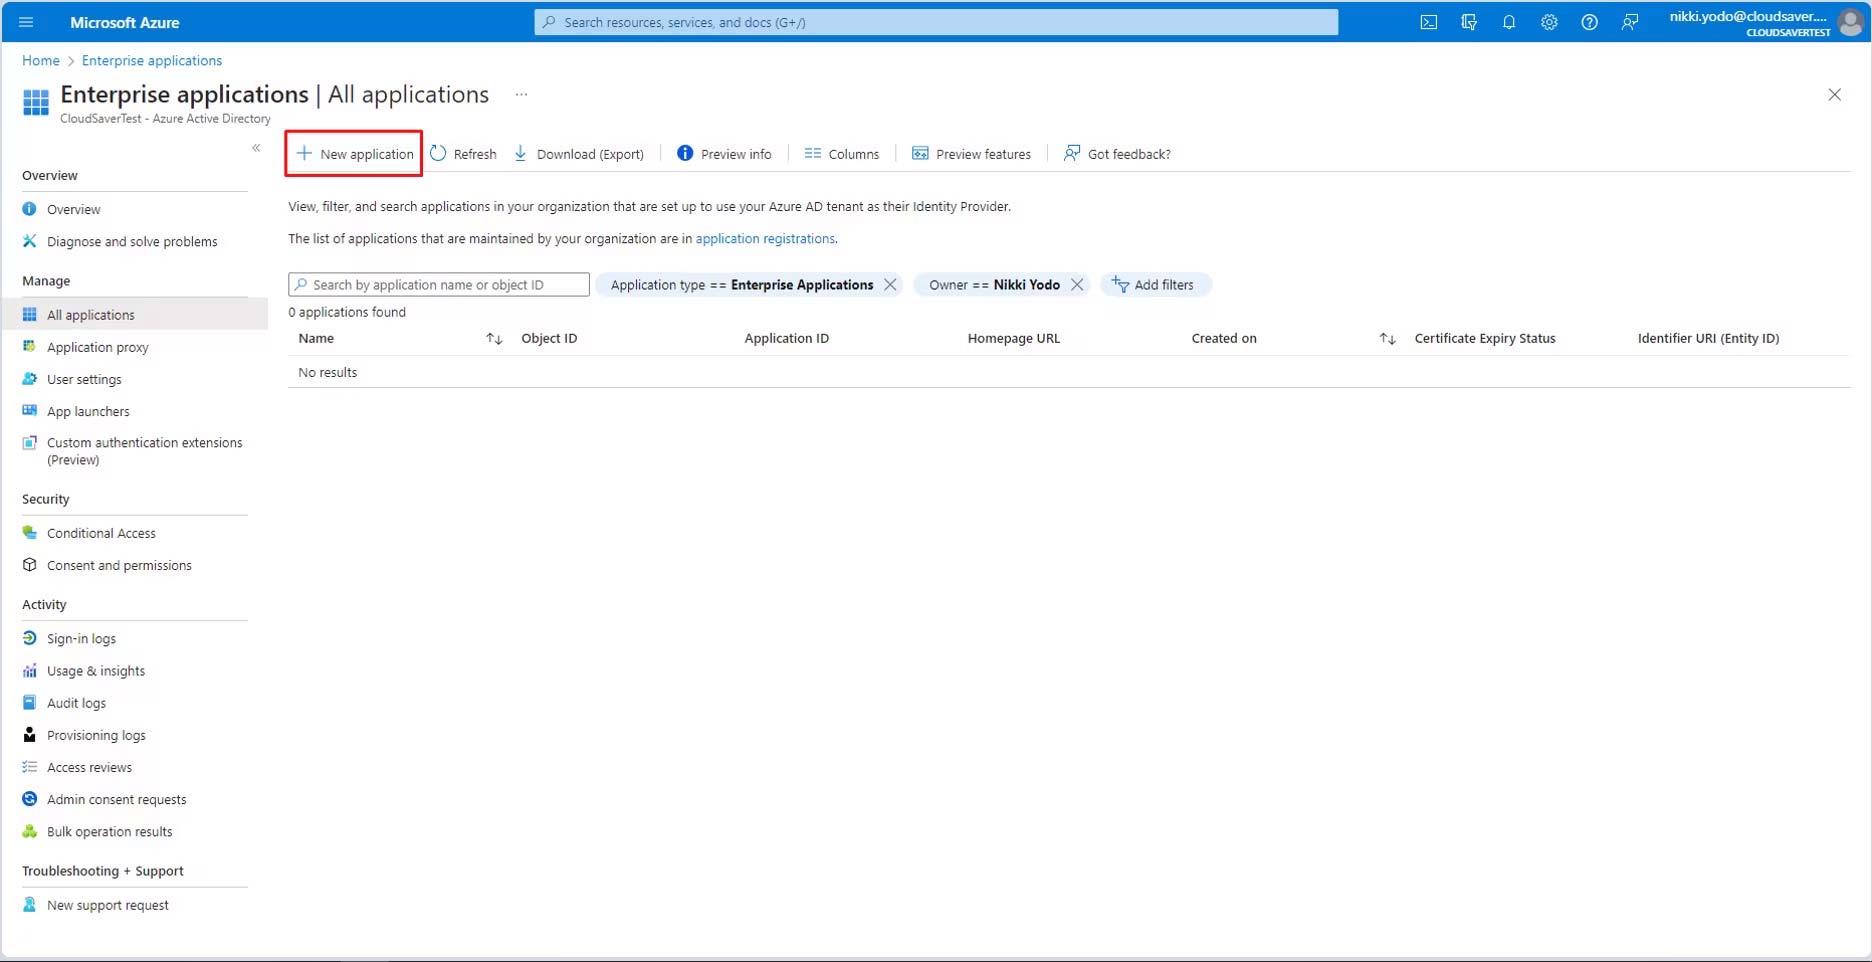1872x962 pixels.
Task: Follow the application registrations link
Action: tap(764, 239)
